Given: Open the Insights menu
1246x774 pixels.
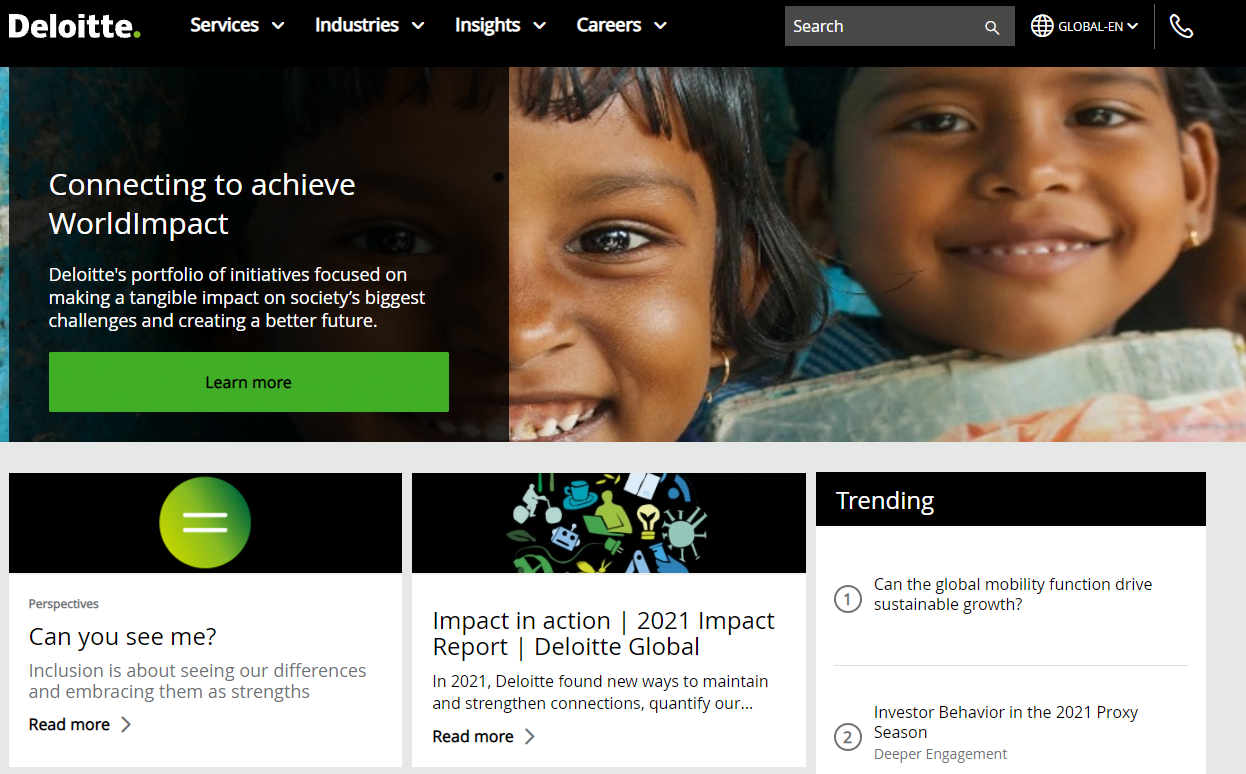Looking at the screenshot, I should (x=500, y=25).
